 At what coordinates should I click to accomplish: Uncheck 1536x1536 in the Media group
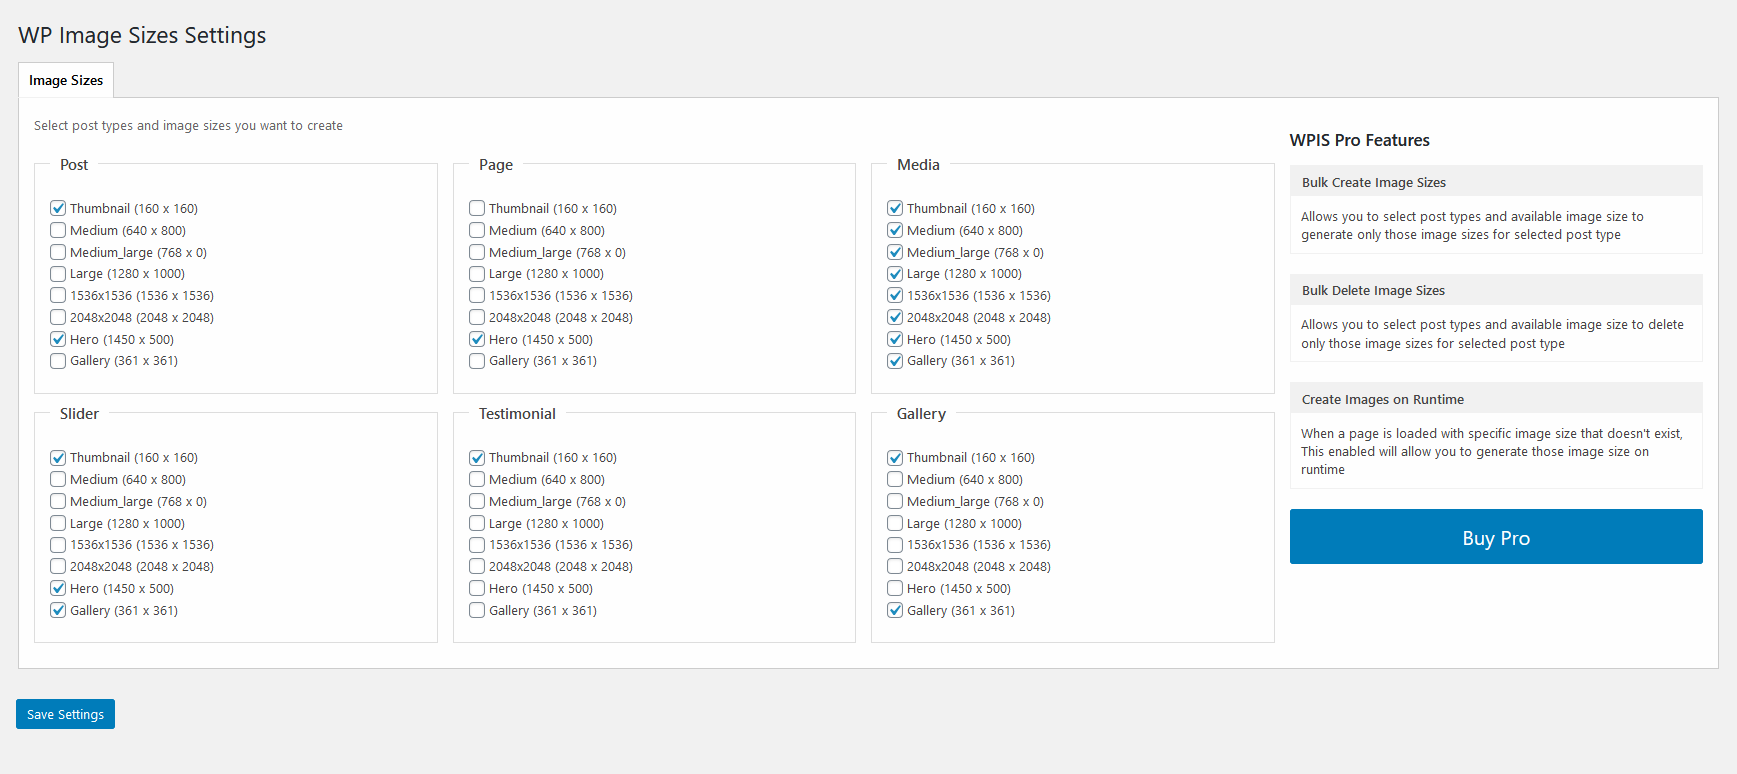coord(895,295)
